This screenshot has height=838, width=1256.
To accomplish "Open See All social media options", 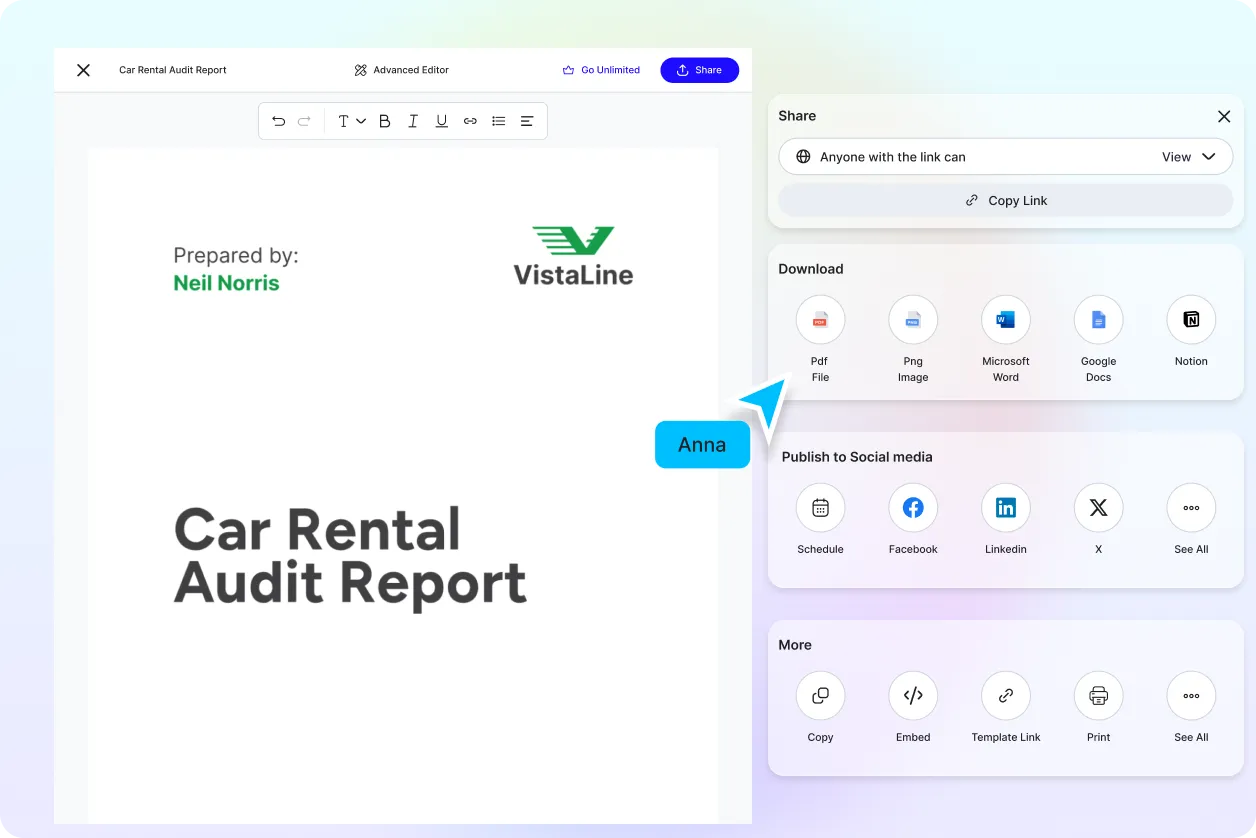I will pos(1190,507).
